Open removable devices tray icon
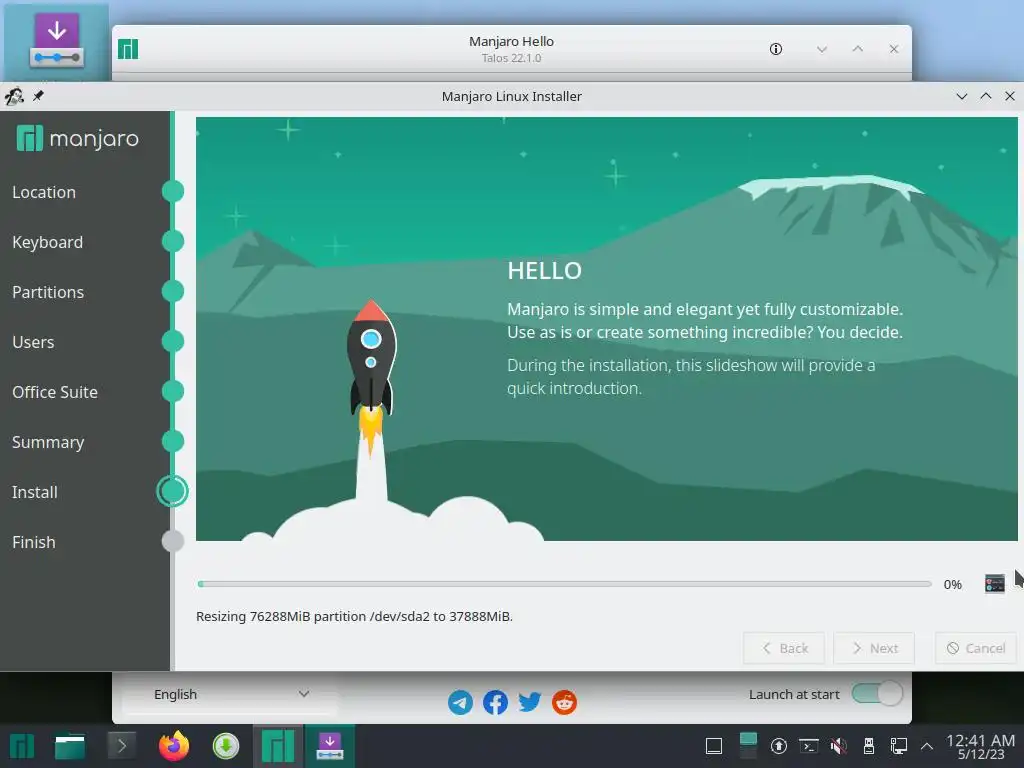 (x=869, y=746)
